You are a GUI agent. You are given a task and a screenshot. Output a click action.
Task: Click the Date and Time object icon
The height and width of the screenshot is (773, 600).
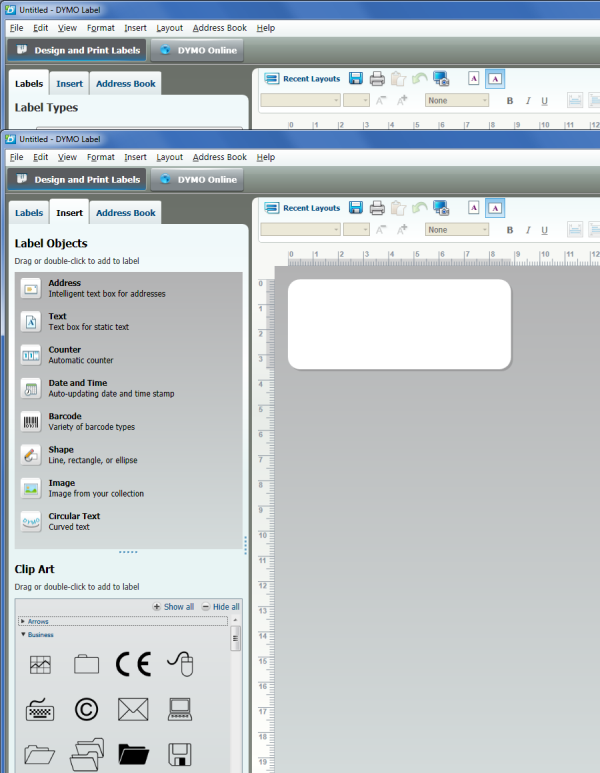click(31, 388)
